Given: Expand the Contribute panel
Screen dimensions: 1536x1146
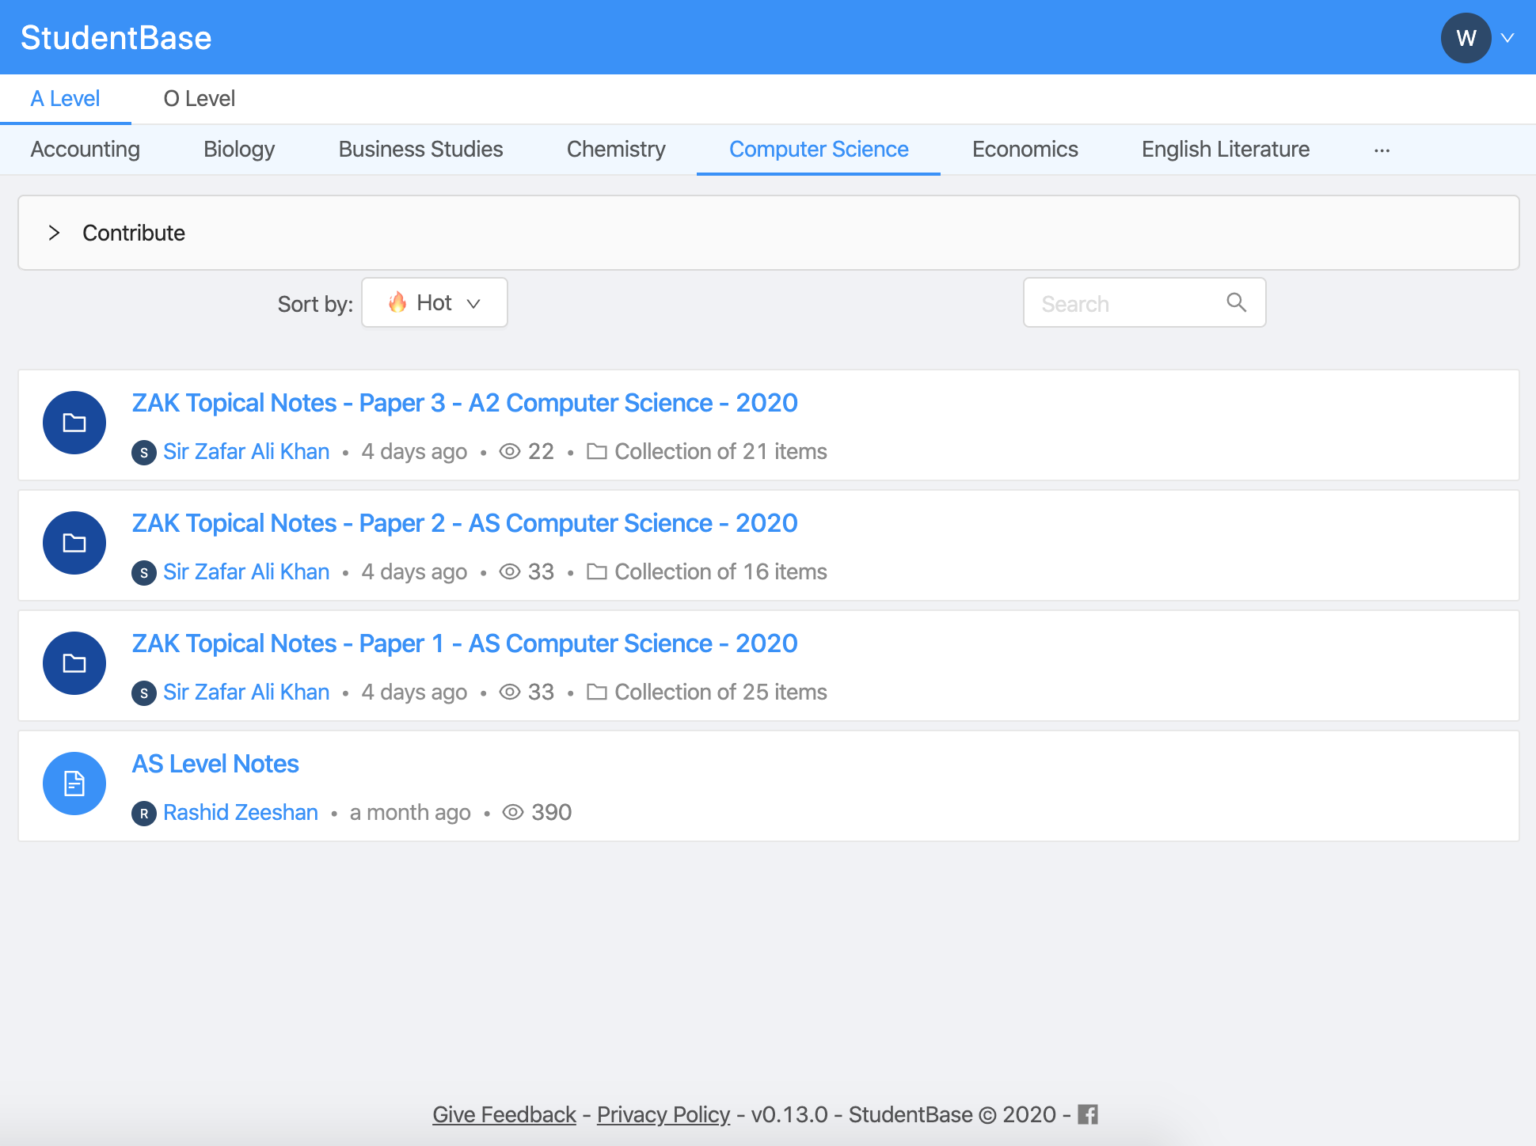Looking at the screenshot, I should point(55,233).
